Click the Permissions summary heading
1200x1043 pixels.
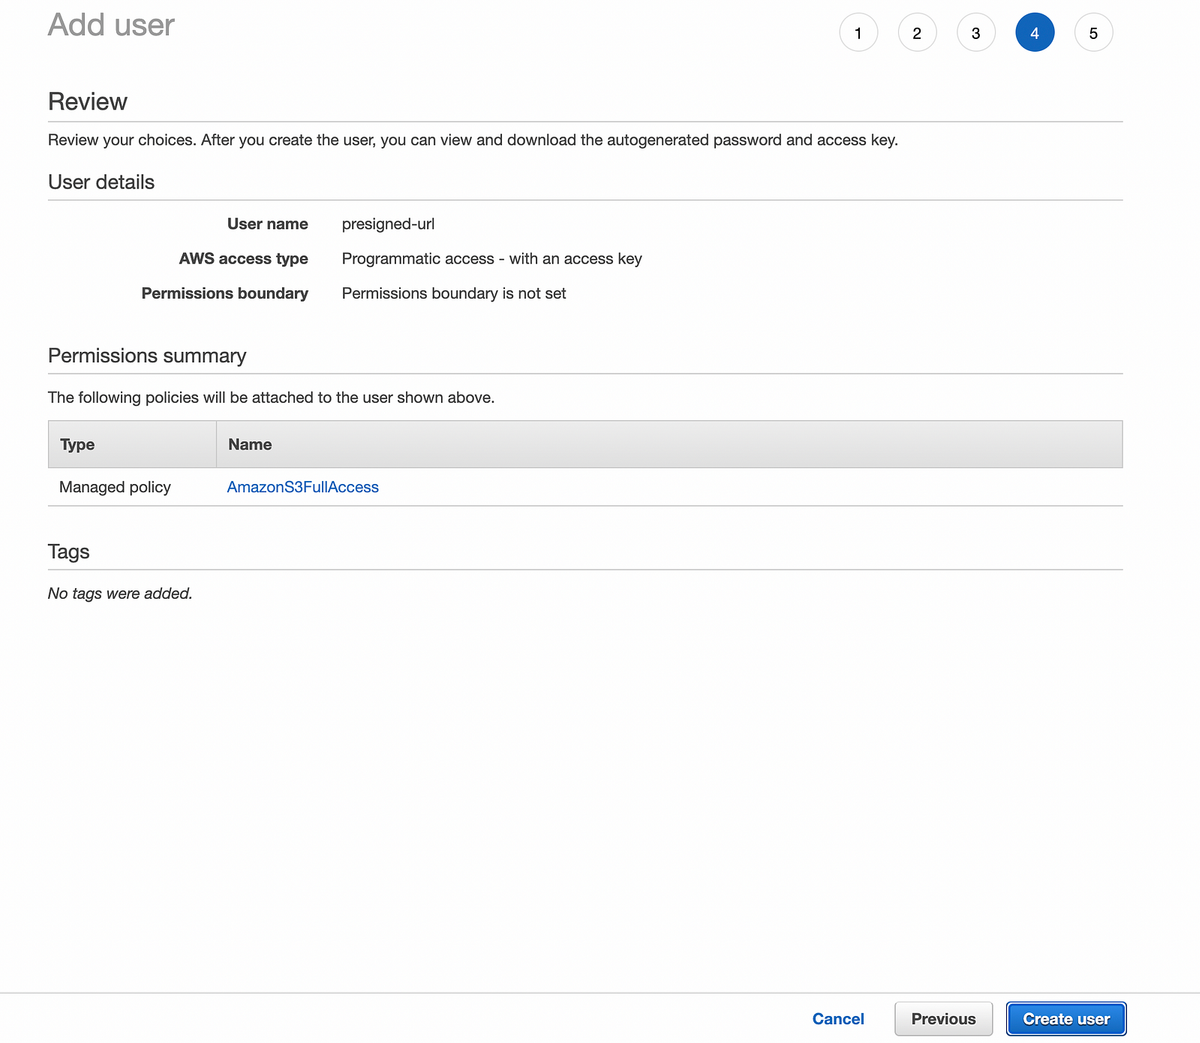click(147, 356)
